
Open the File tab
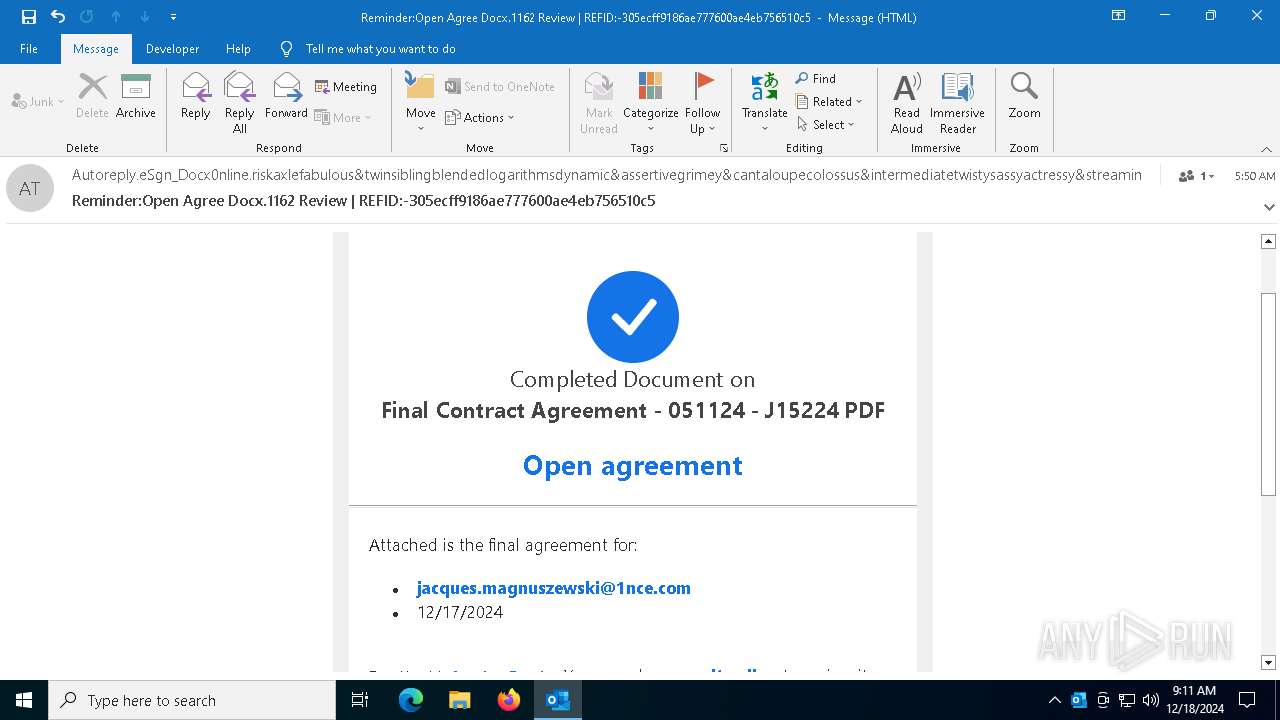(29, 49)
